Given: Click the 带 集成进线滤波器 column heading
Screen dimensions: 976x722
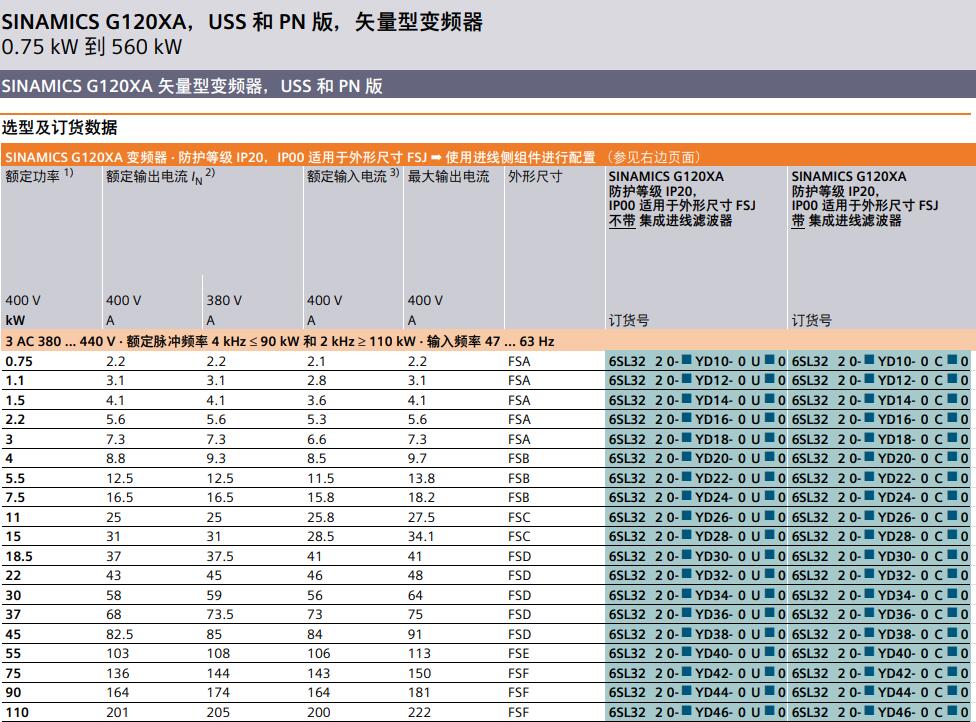Looking at the screenshot, I should point(846,220).
